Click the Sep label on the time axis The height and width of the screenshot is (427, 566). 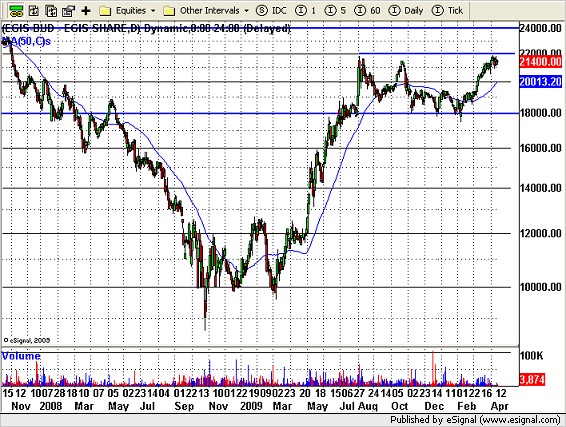tap(184, 406)
